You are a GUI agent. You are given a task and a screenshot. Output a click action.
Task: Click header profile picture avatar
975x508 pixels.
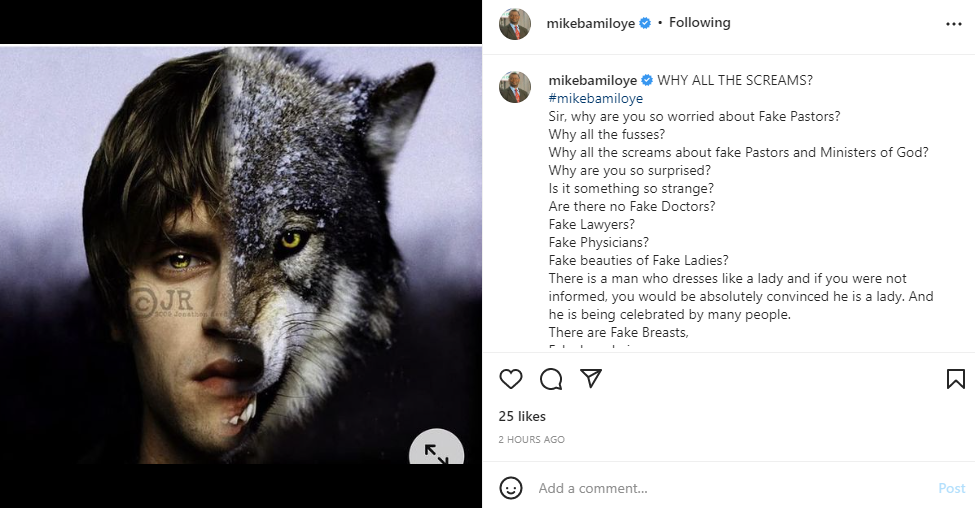point(515,24)
